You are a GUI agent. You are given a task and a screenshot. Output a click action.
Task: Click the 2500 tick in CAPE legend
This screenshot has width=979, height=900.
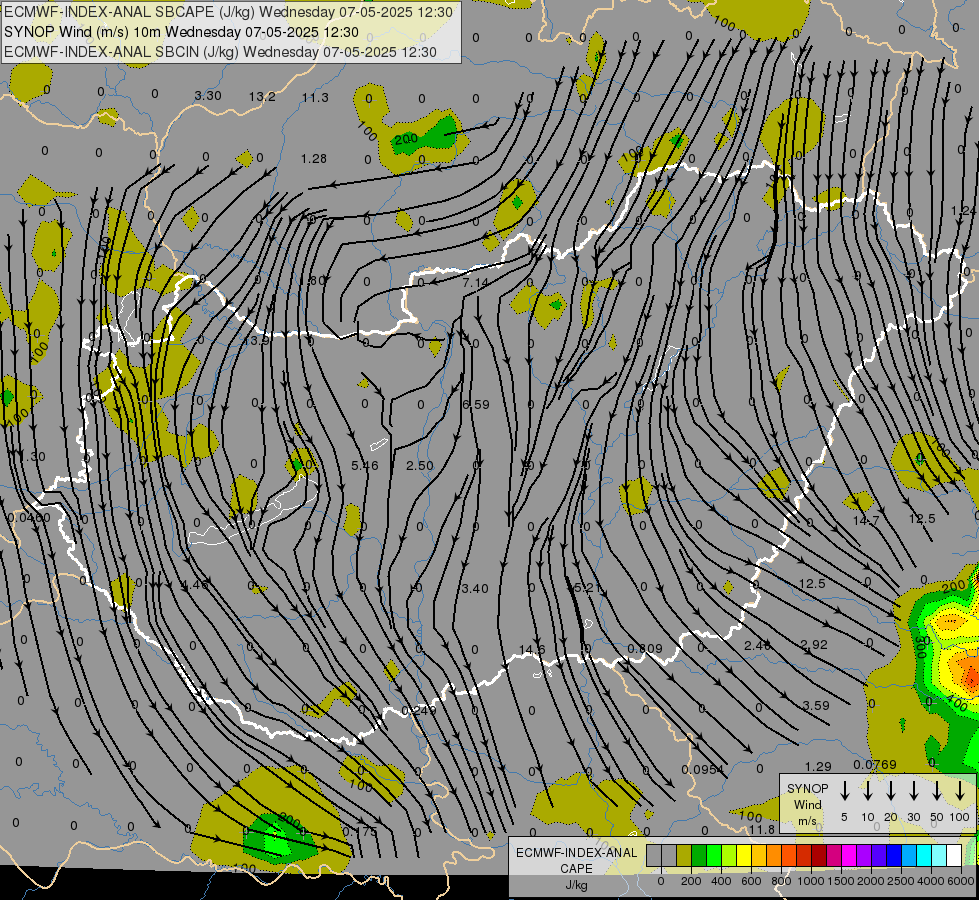(x=901, y=881)
